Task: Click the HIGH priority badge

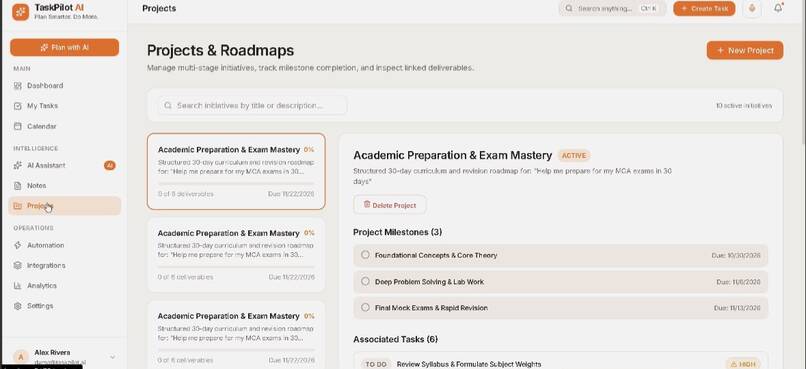Action: click(743, 364)
